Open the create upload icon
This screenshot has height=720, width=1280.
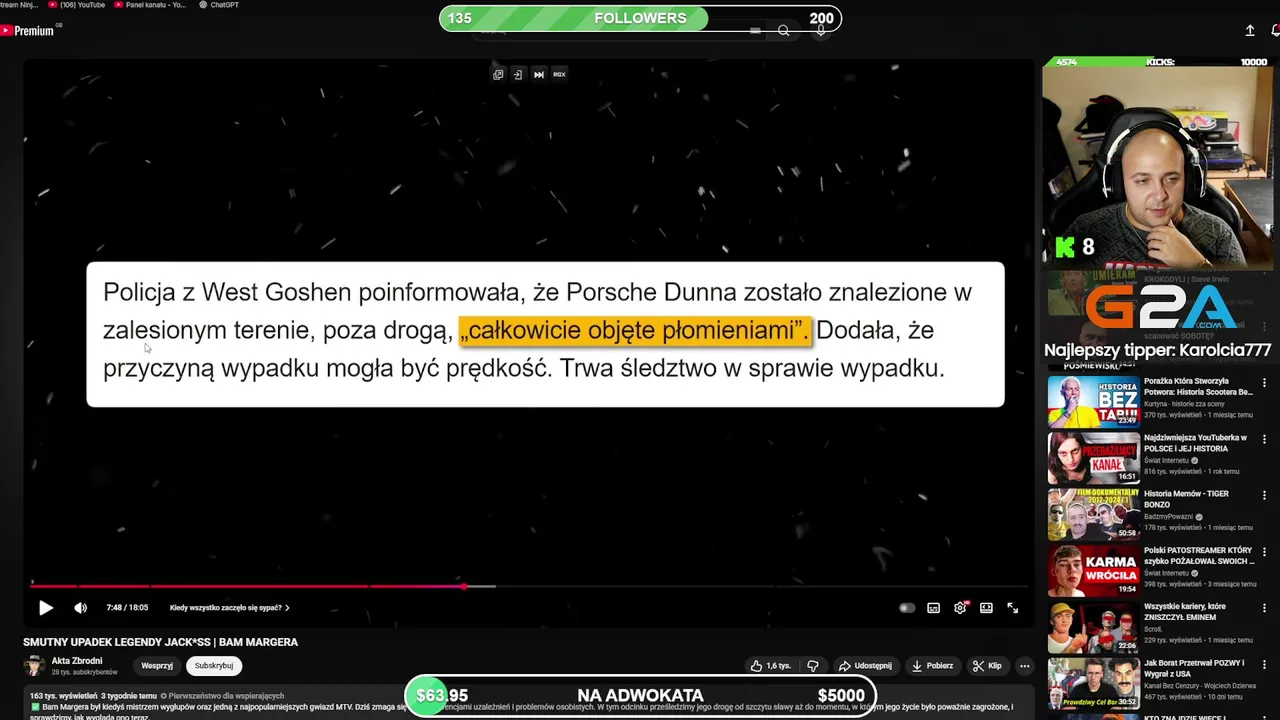[1249, 31]
